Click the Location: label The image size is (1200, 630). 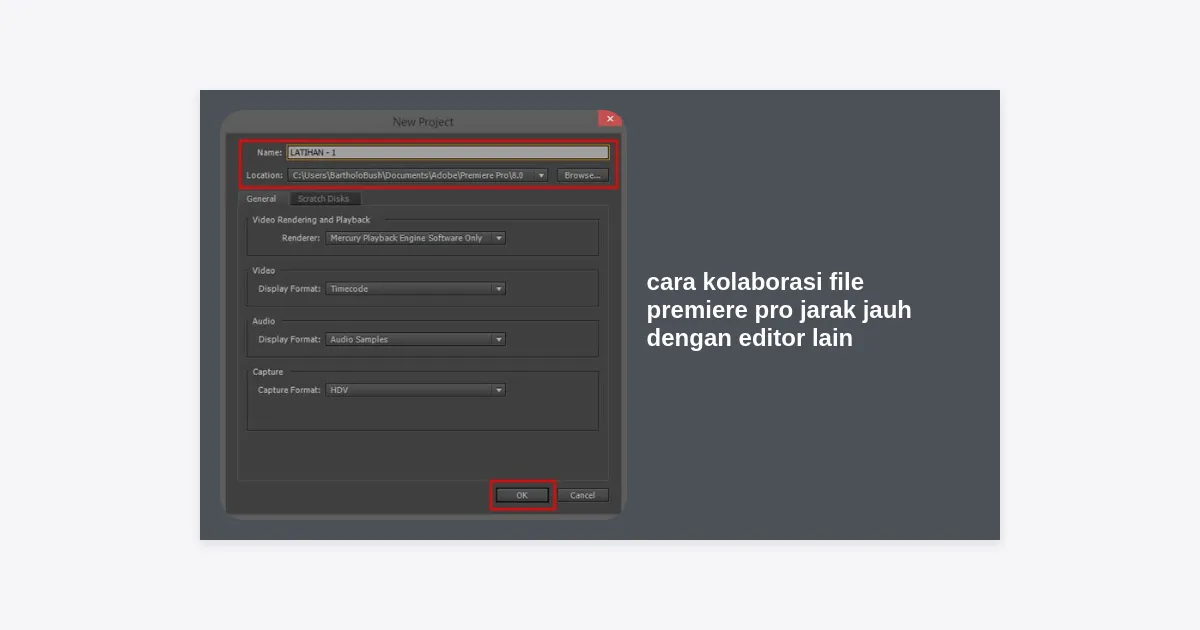coord(265,176)
